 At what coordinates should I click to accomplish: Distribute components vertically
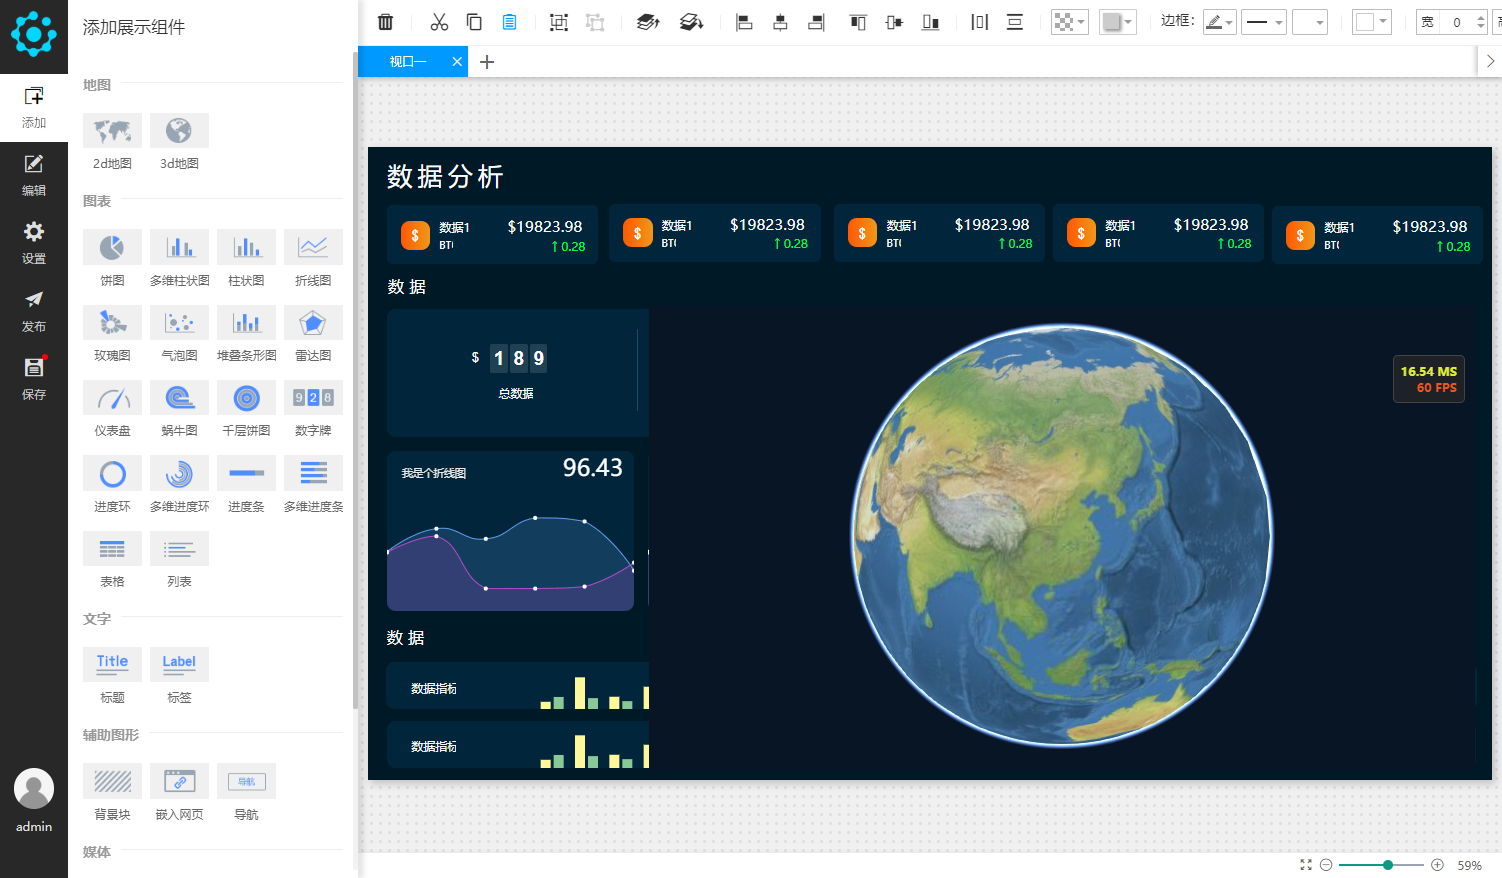click(x=1015, y=22)
